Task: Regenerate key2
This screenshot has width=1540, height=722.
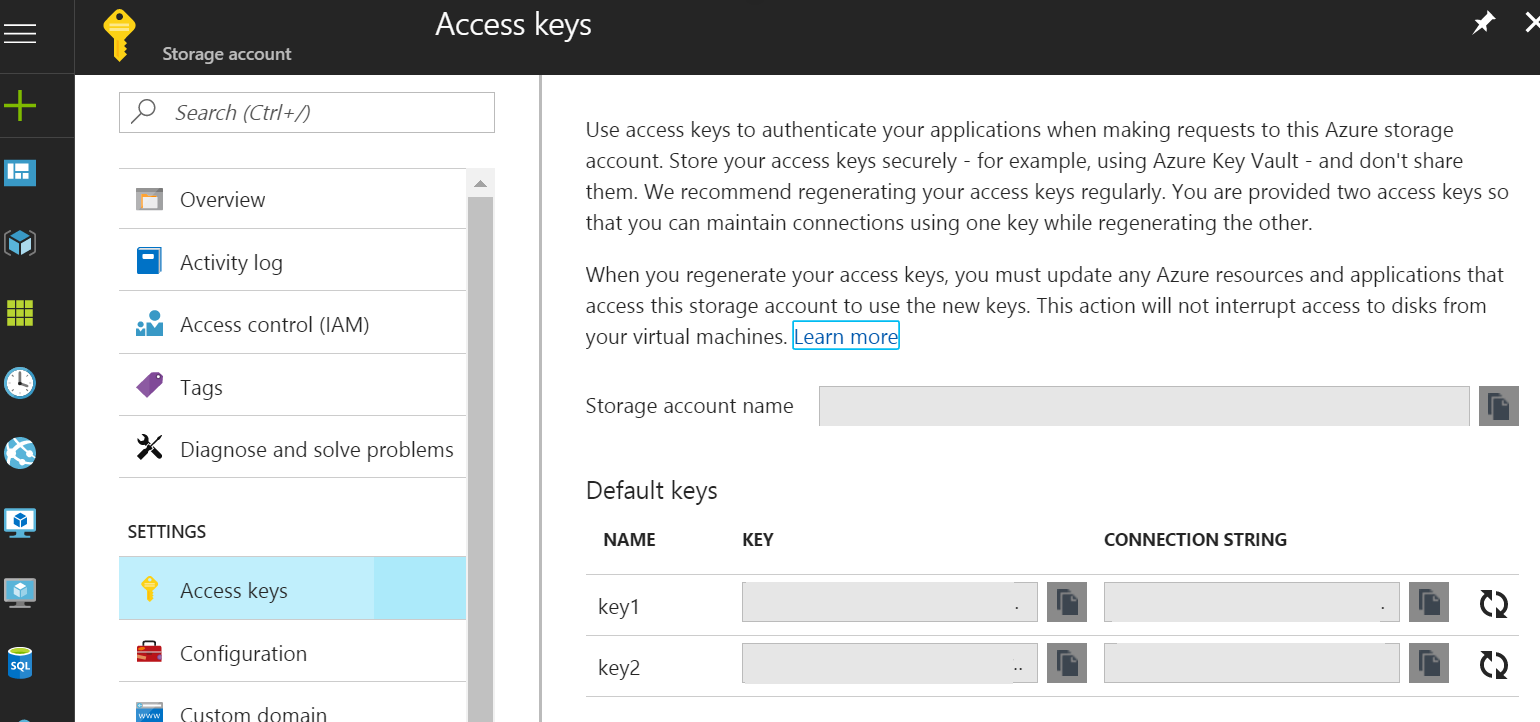Action: (1494, 664)
